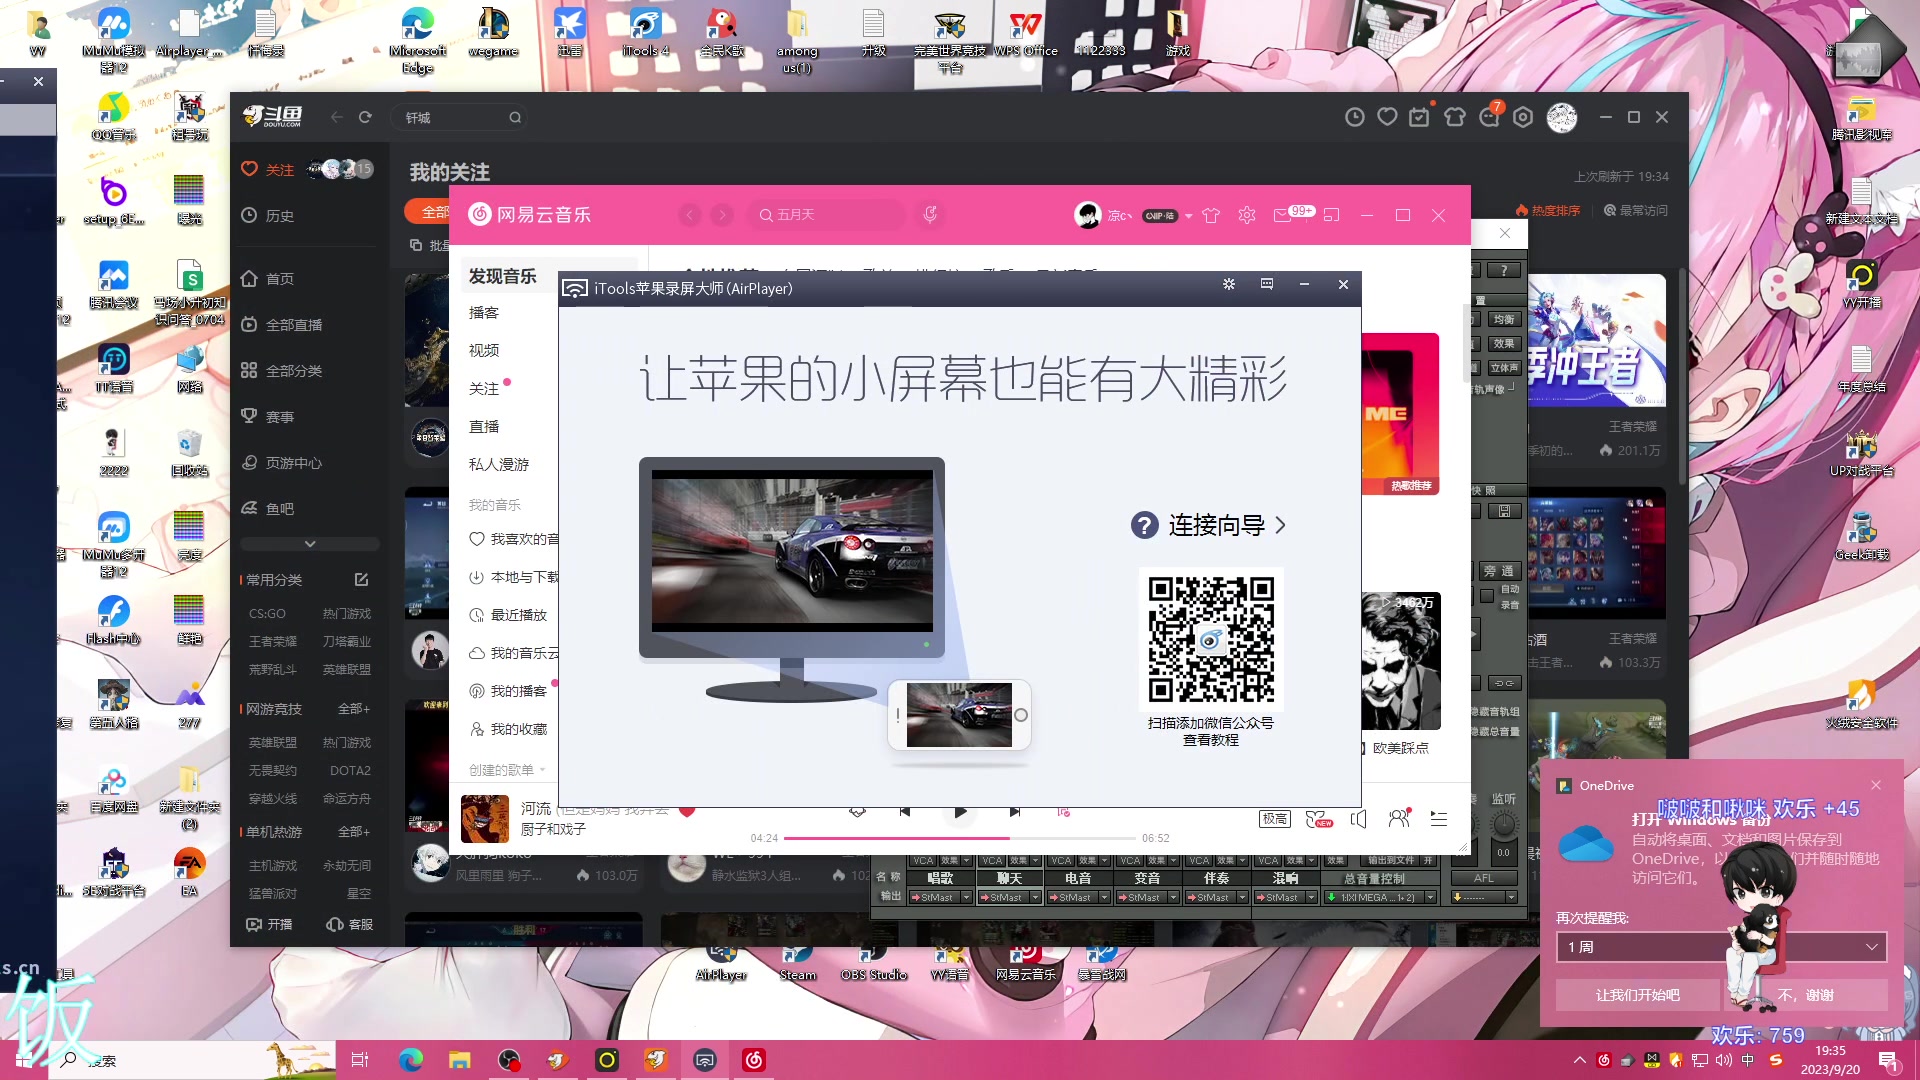This screenshot has height=1080, width=1920.
Task: Toggle the 立体声 stereo button in mixer
Action: point(1503,367)
